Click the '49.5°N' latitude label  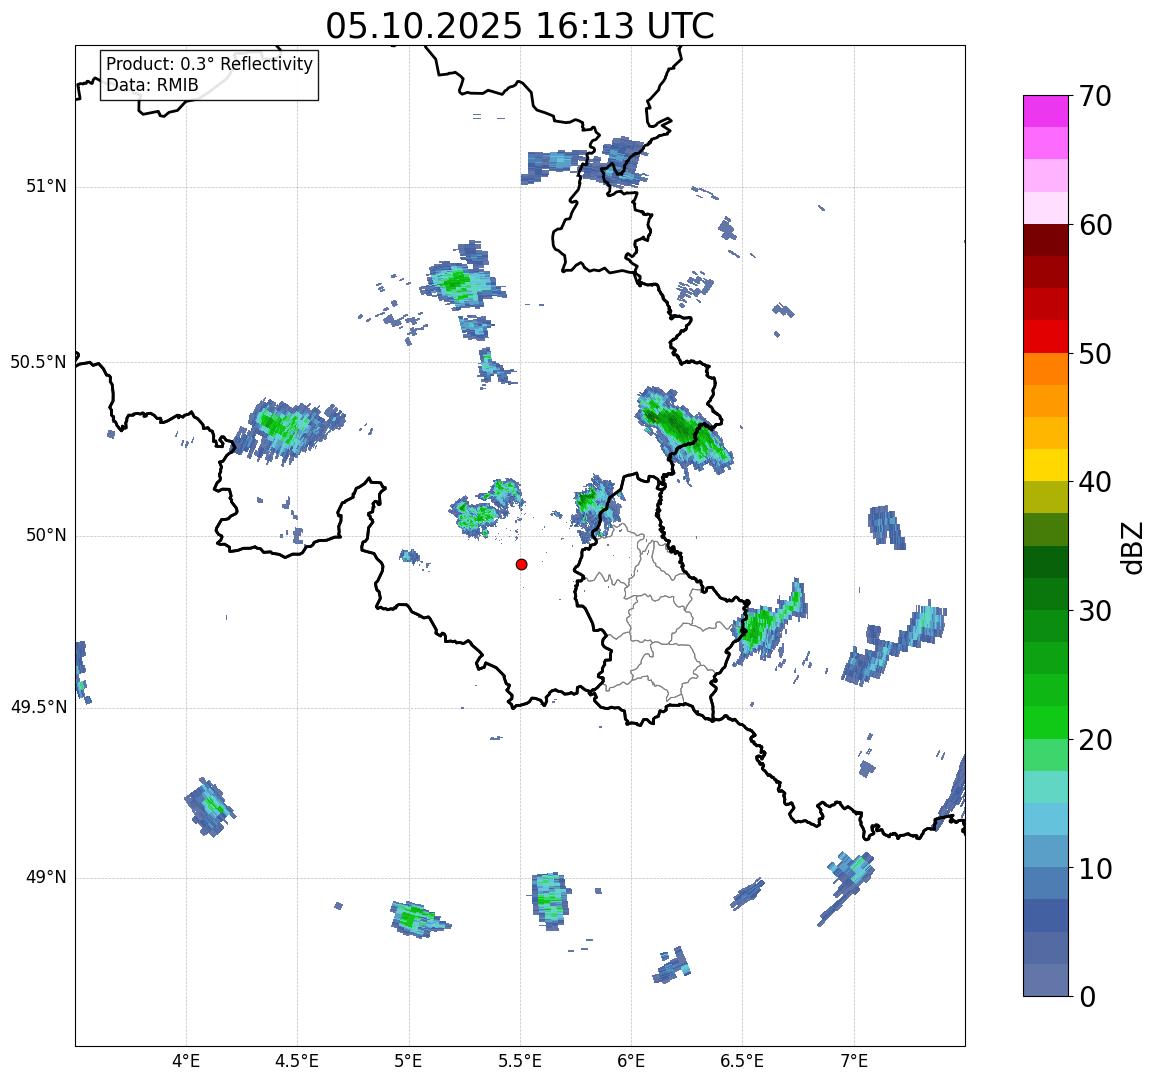(x=38, y=708)
